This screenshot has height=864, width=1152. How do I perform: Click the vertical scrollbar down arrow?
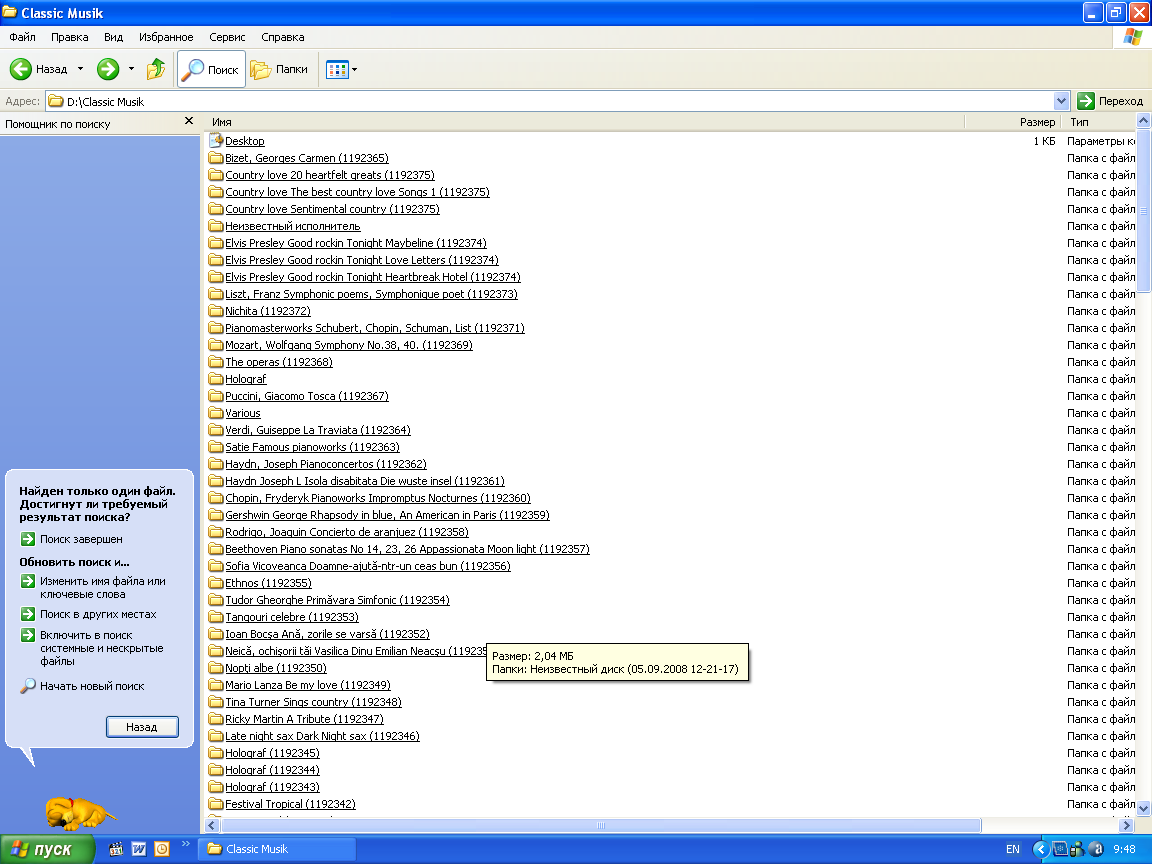point(1143,809)
